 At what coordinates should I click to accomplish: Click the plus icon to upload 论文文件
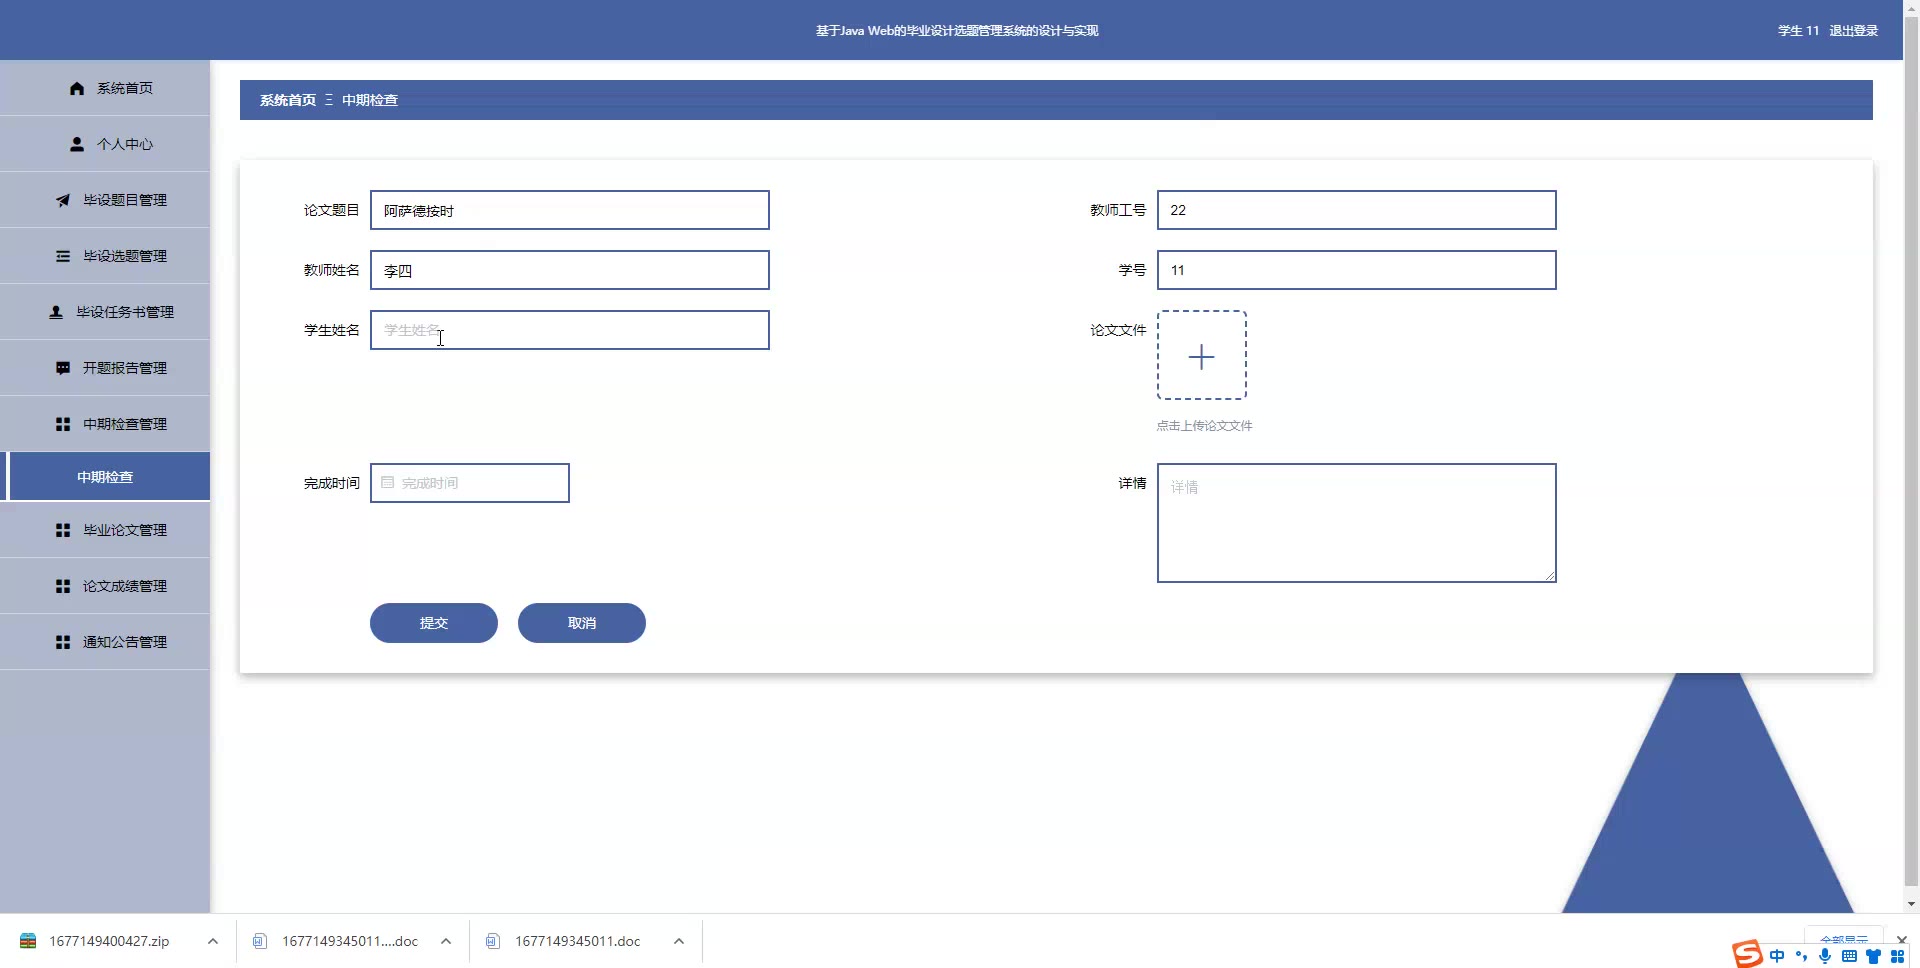(1202, 356)
